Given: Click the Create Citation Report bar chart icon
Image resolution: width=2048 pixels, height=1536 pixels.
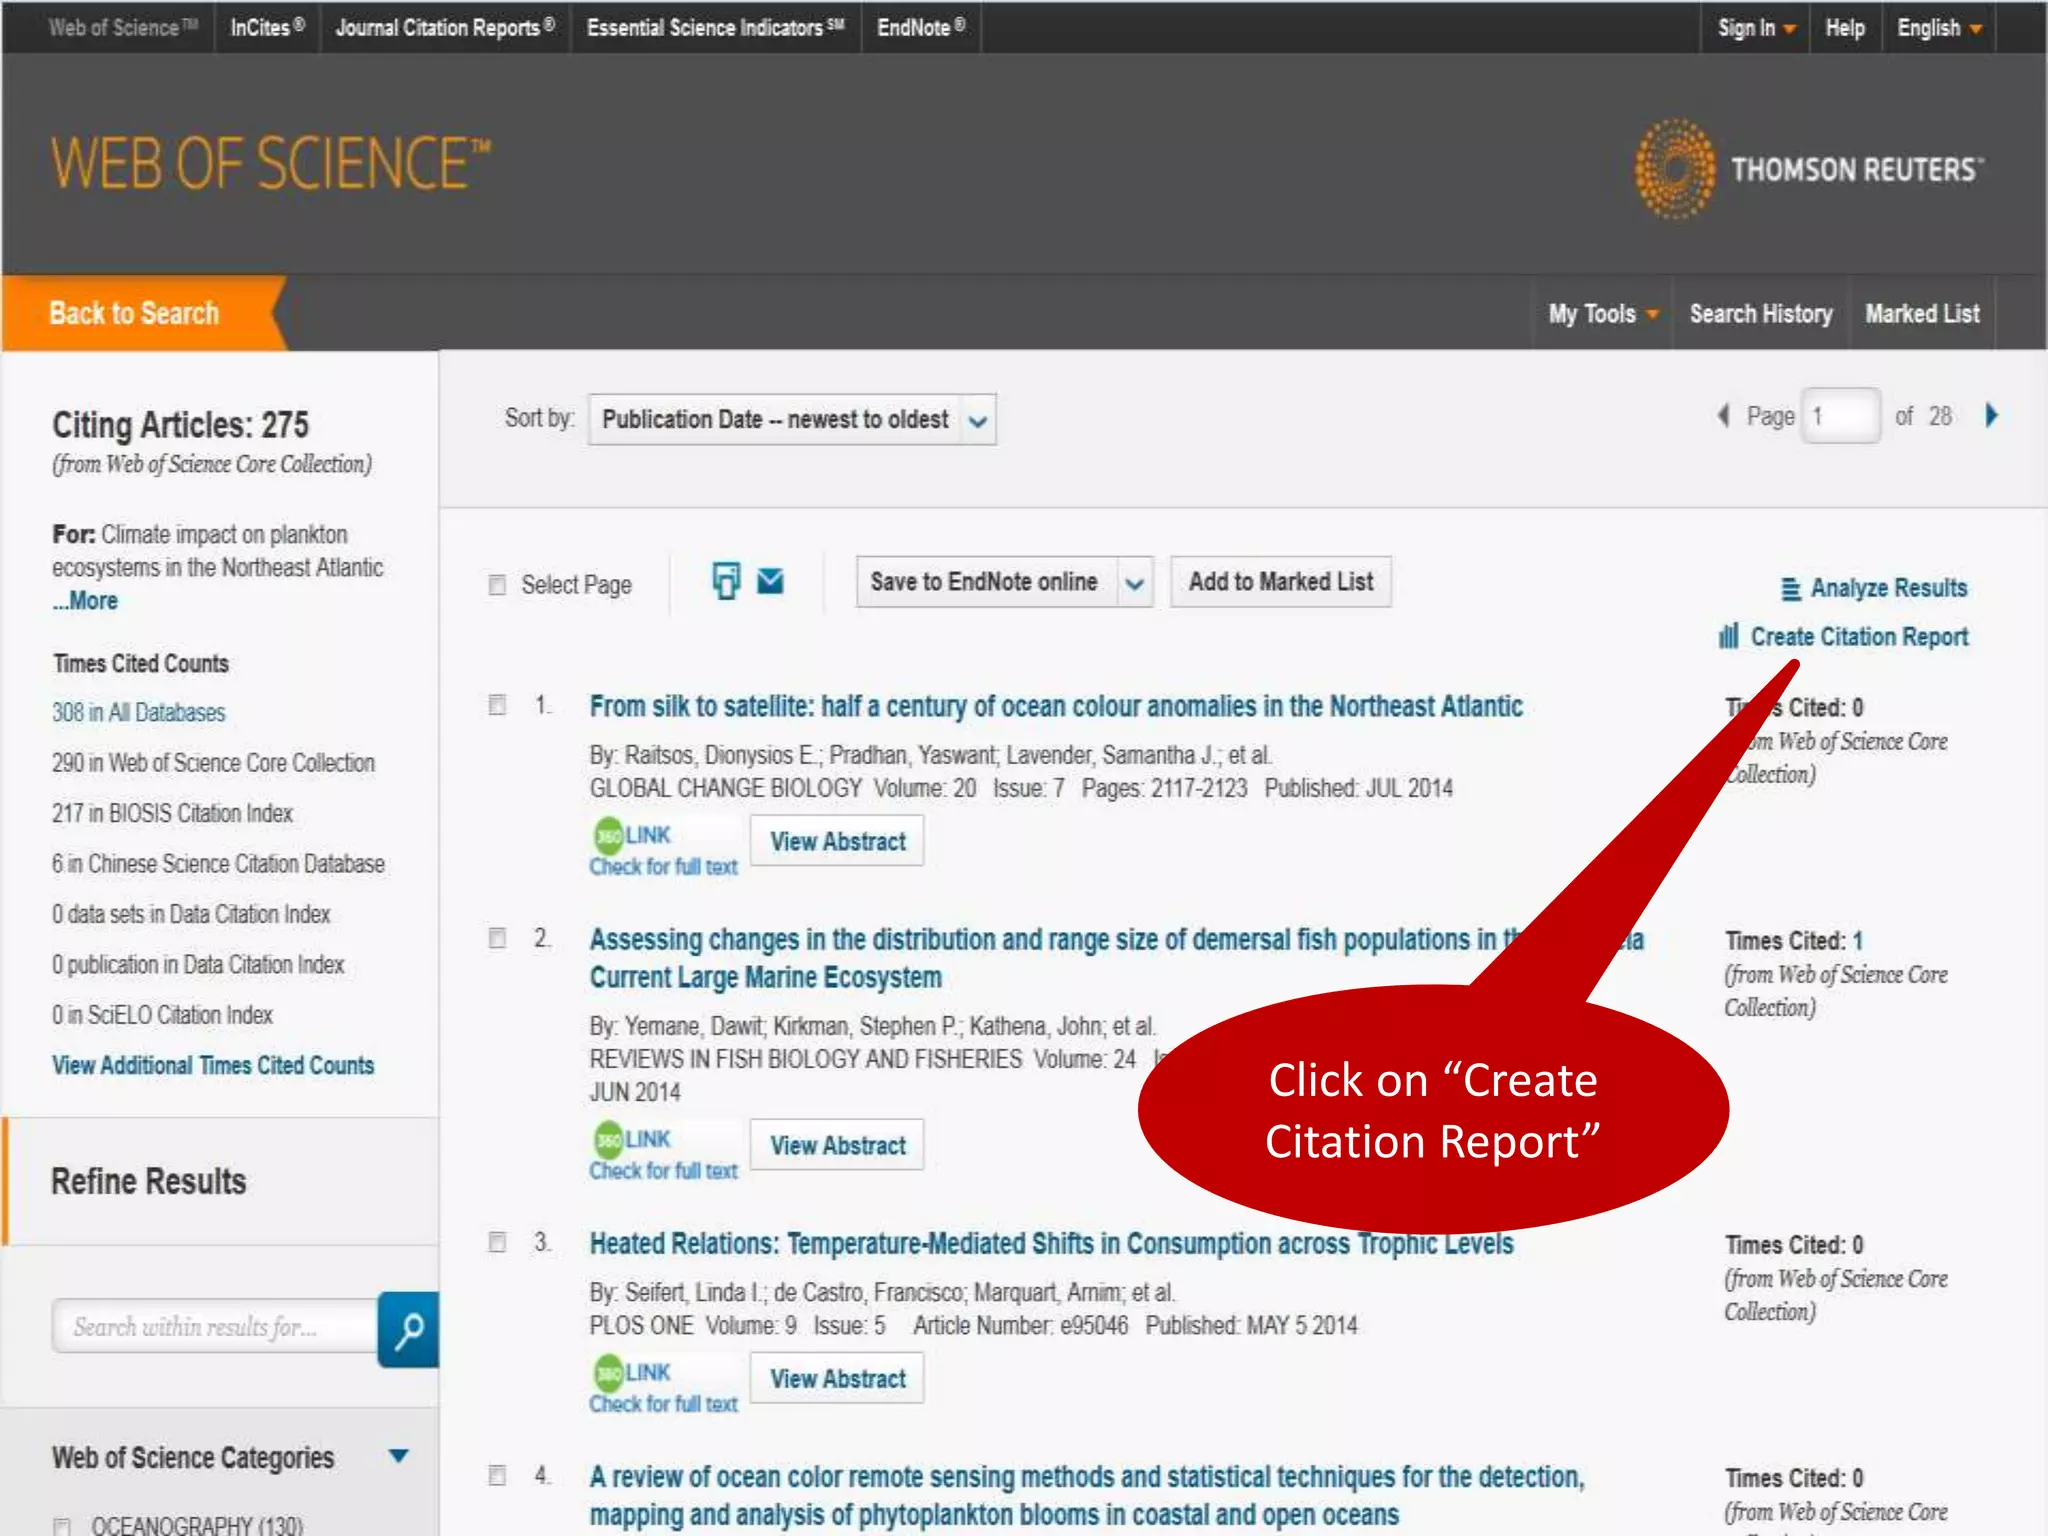Looking at the screenshot, I should tap(1729, 636).
